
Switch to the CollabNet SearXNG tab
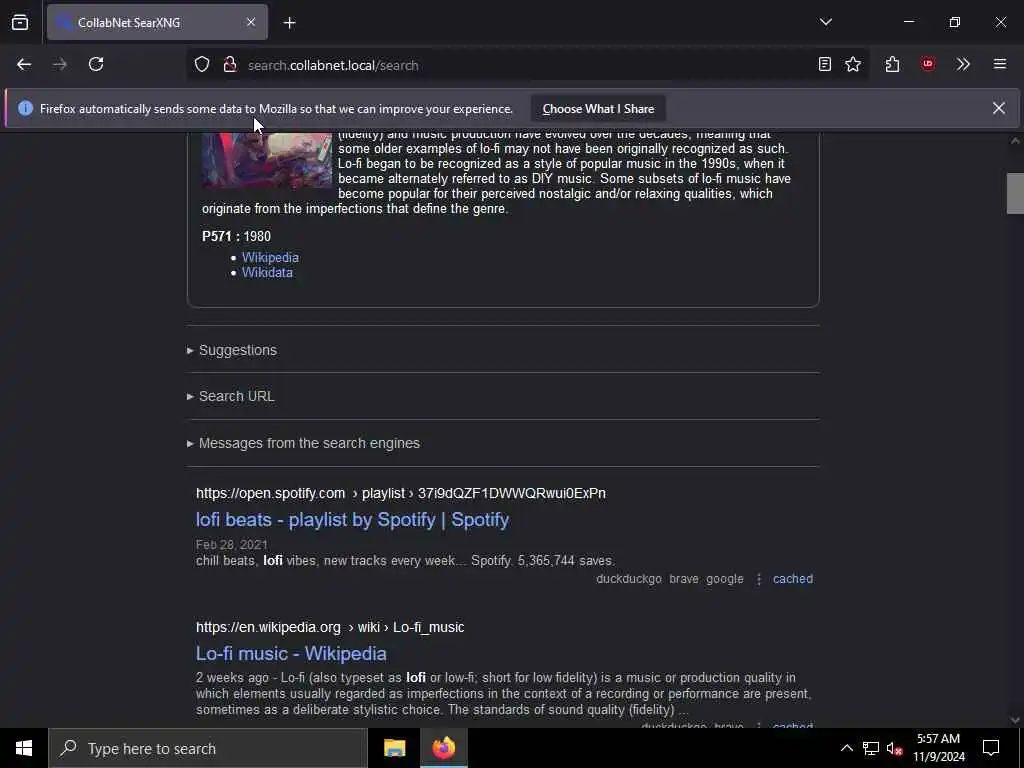(x=157, y=22)
